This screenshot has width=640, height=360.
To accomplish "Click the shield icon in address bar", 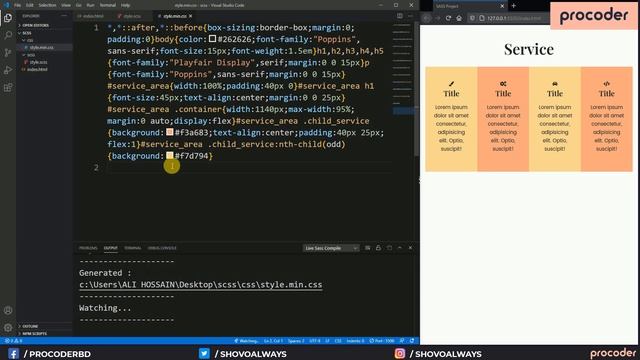I will point(472,18).
